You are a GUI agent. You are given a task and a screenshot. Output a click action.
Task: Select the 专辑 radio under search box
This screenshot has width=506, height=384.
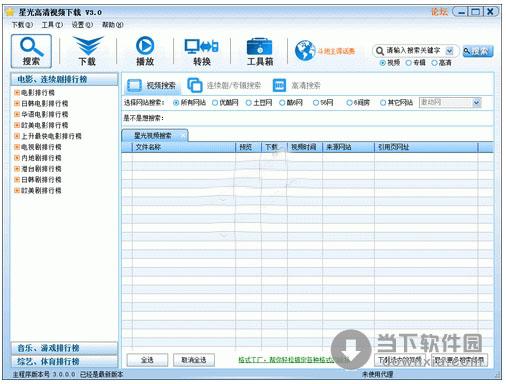409,63
